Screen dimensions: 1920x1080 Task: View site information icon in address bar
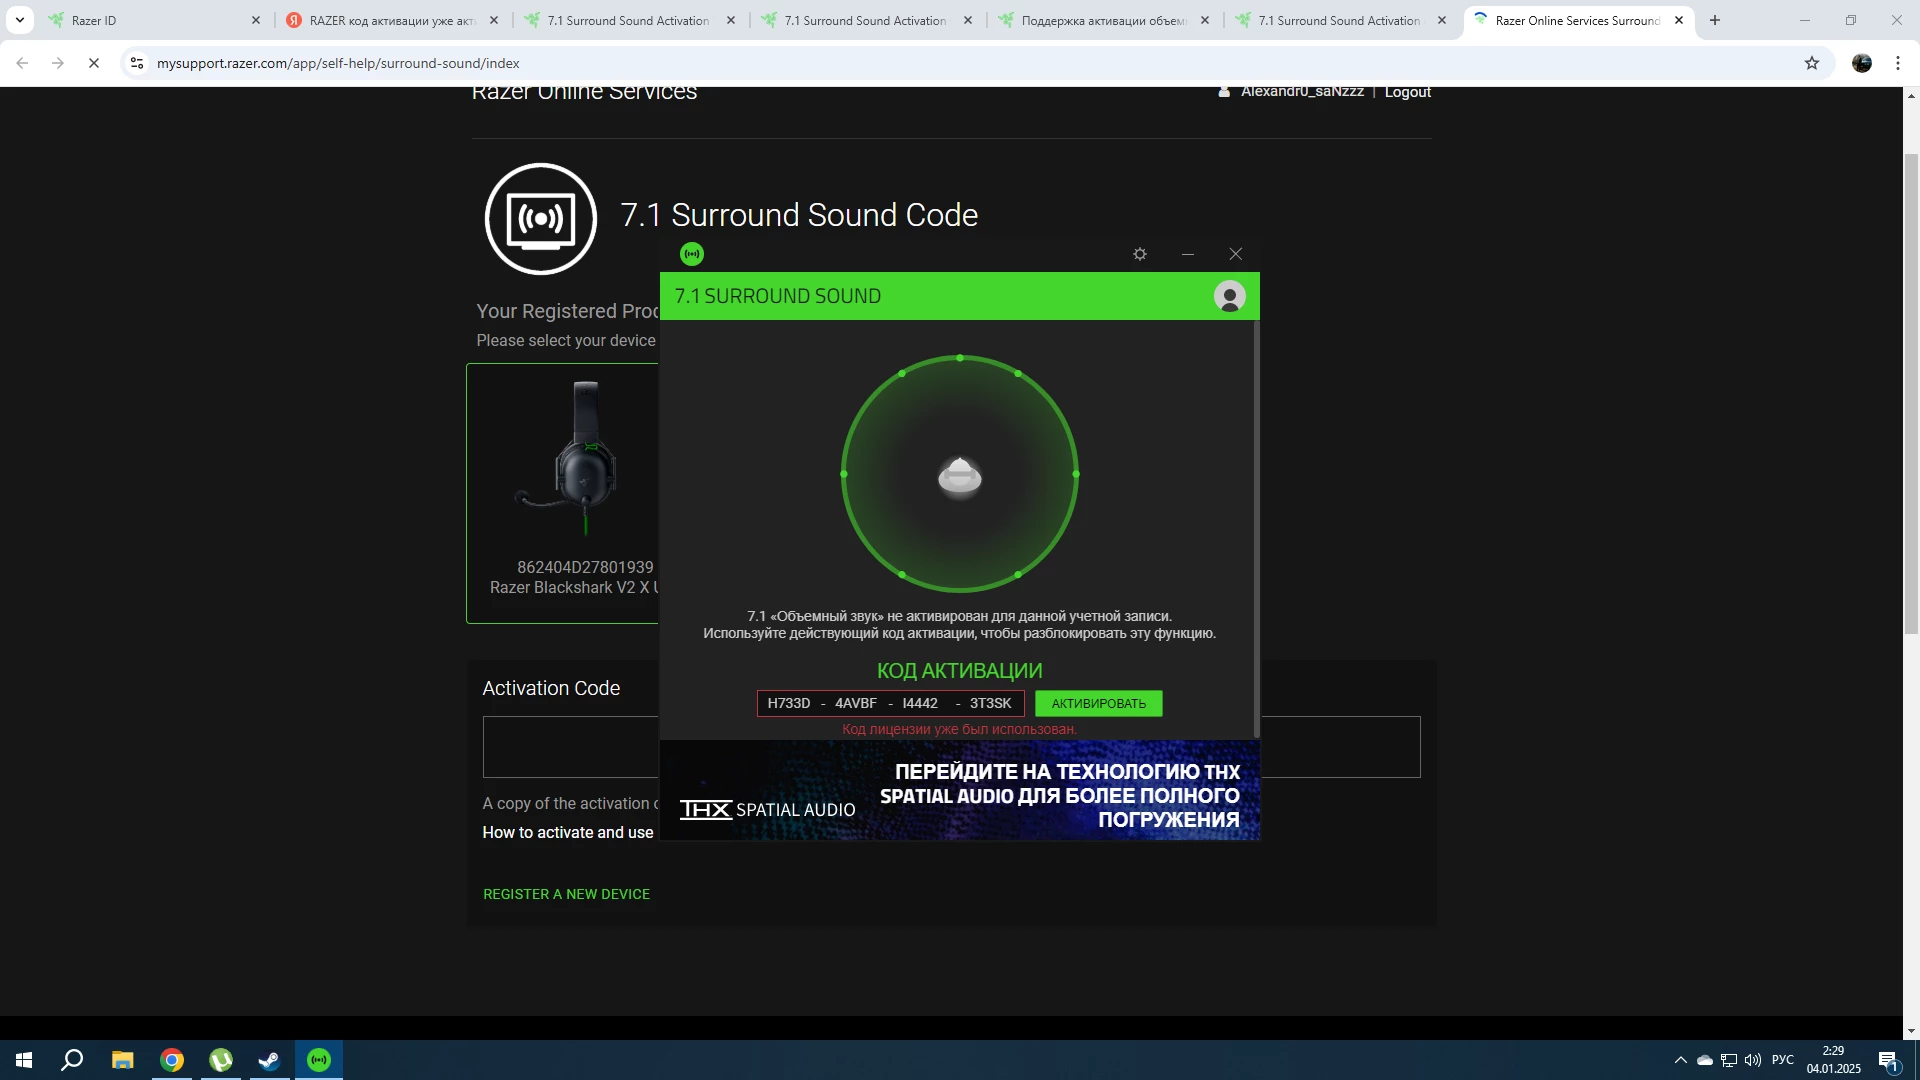pyautogui.click(x=137, y=63)
